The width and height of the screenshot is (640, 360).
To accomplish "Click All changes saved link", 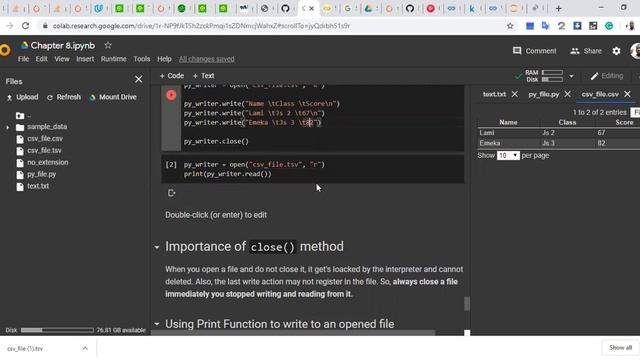I will coord(207,59).
